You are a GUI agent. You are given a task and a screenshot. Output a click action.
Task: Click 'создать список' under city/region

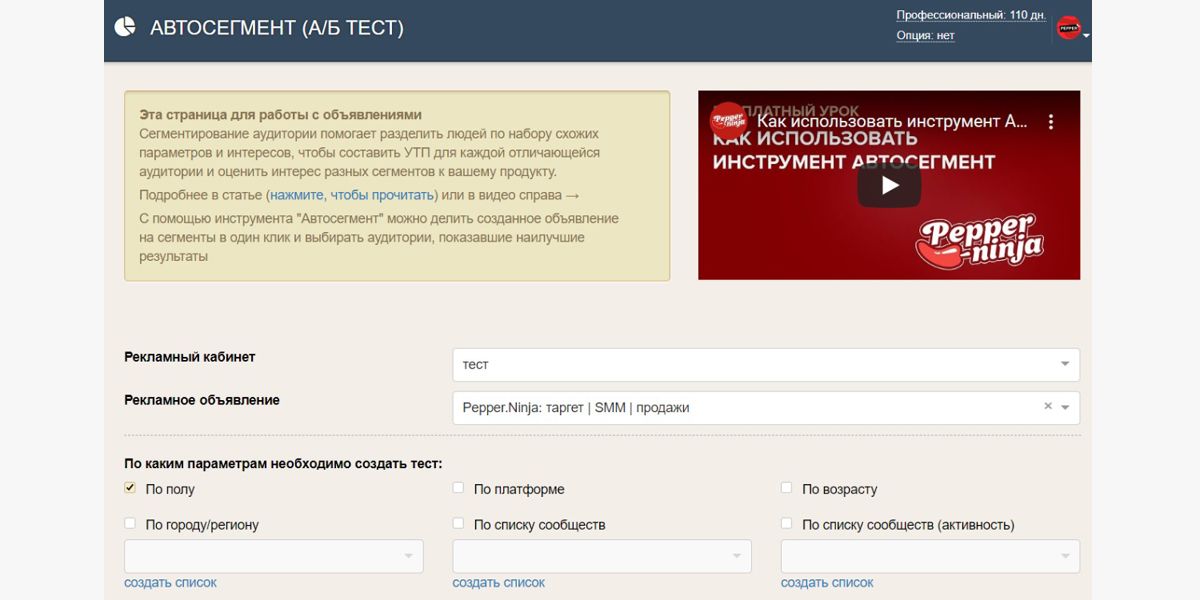click(170, 583)
